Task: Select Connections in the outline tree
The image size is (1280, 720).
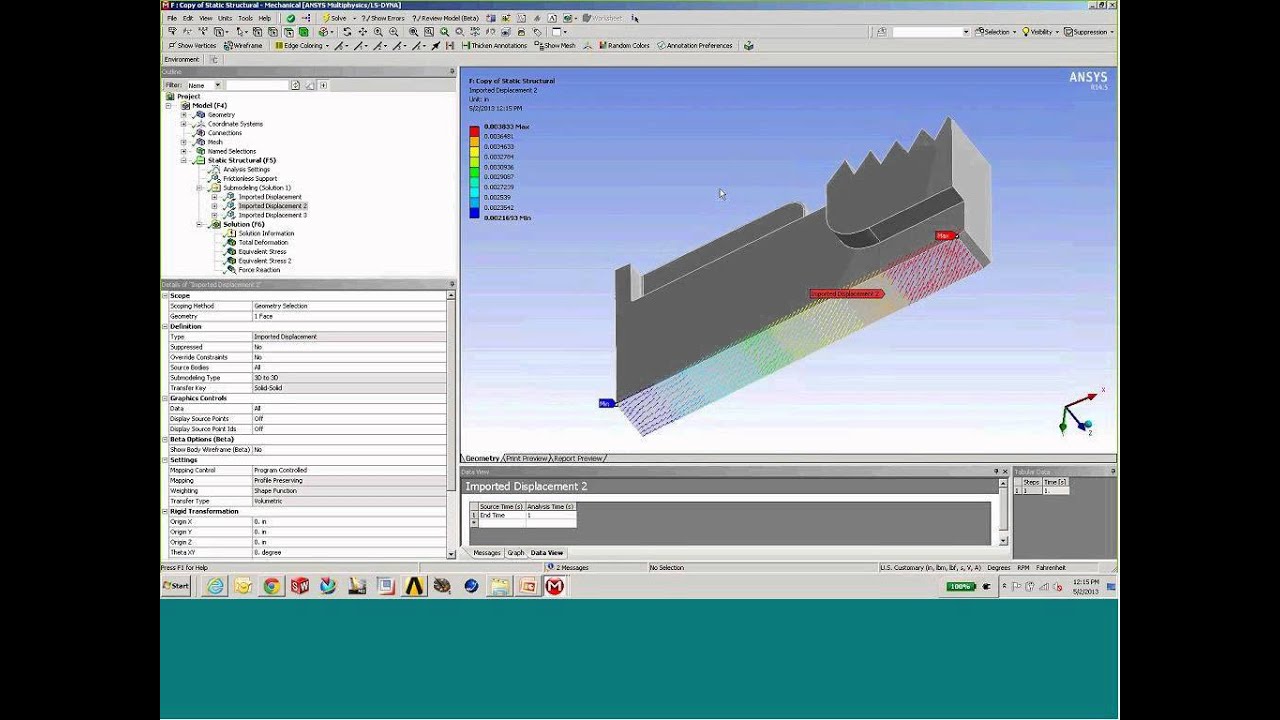Action: pyautogui.click(x=224, y=133)
